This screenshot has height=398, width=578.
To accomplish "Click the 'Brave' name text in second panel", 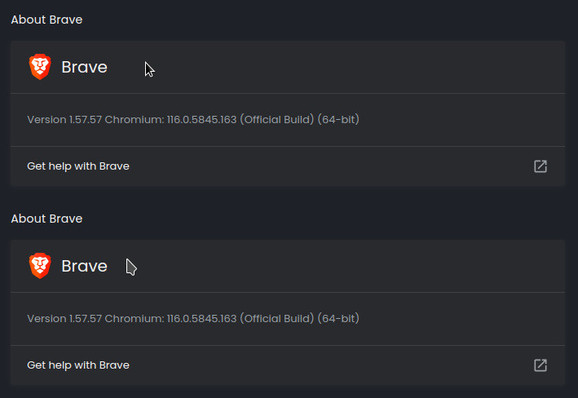I will [84, 266].
